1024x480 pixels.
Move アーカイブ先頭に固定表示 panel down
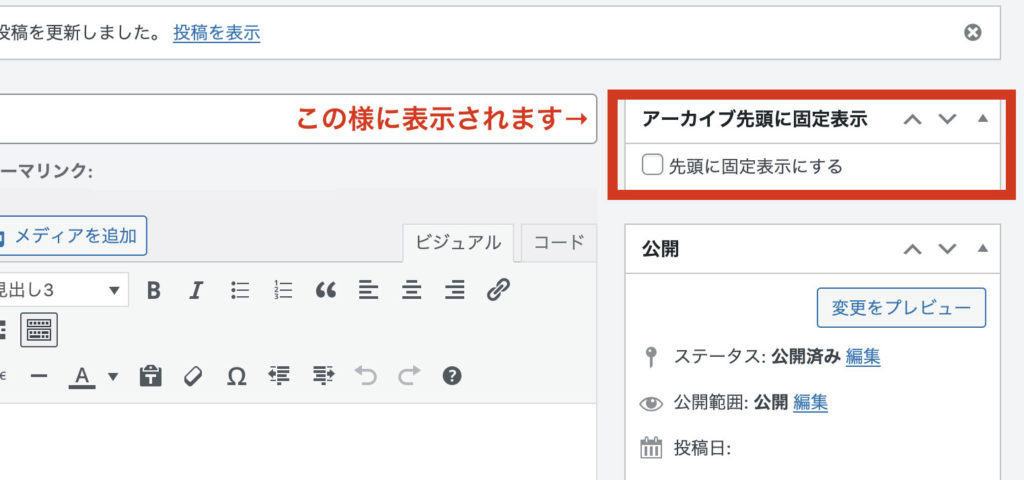(948, 120)
